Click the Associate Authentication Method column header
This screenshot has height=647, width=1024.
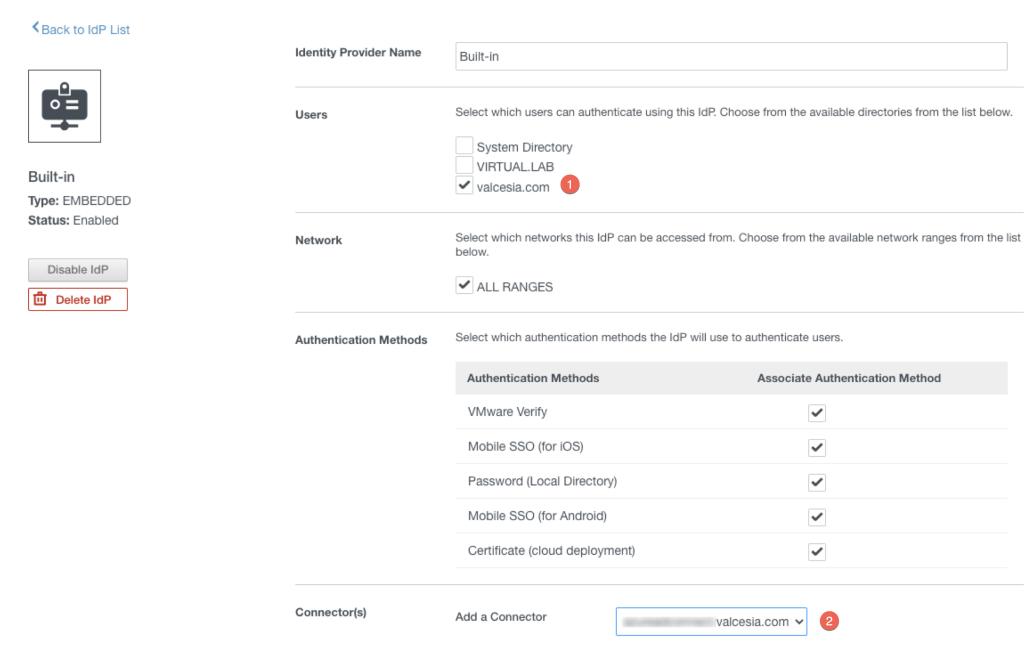[848, 378]
